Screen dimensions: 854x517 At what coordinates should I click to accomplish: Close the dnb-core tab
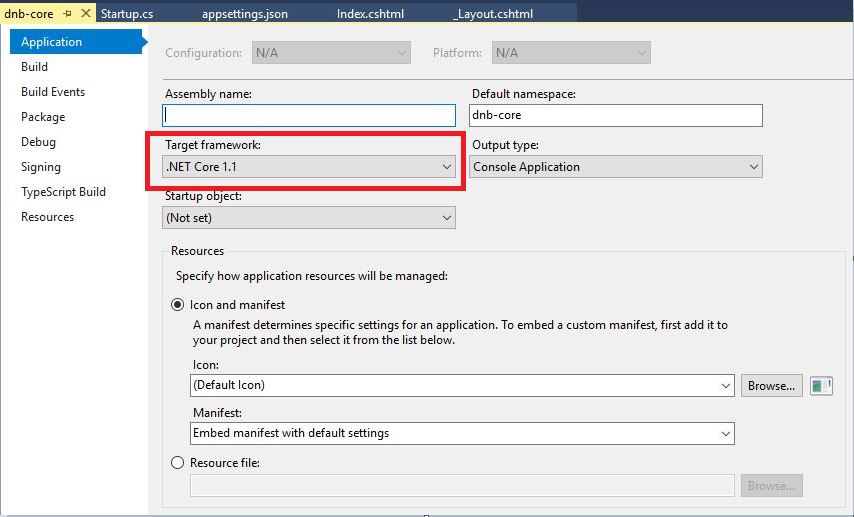pos(85,14)
